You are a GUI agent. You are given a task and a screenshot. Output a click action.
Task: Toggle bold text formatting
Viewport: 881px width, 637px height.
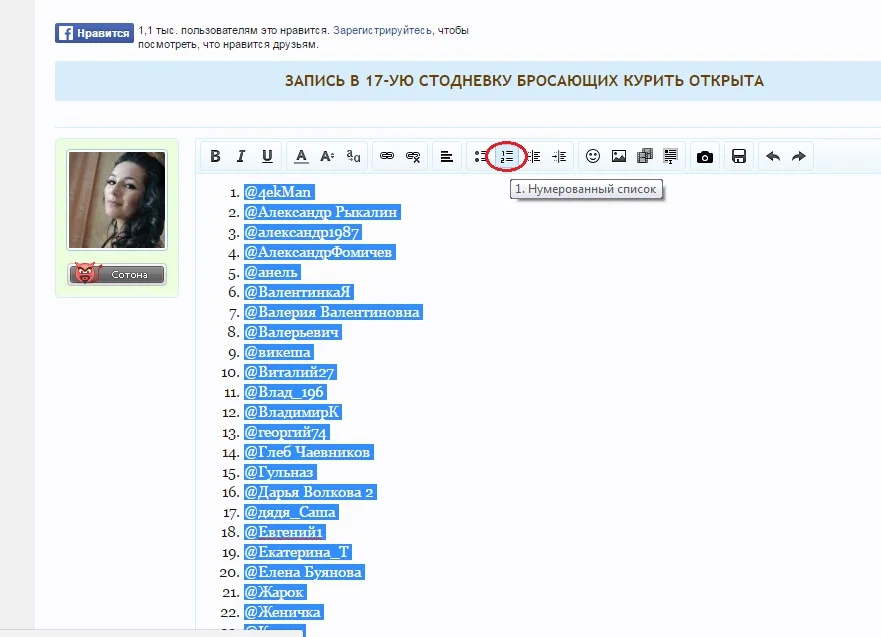[x=214, y=156]
